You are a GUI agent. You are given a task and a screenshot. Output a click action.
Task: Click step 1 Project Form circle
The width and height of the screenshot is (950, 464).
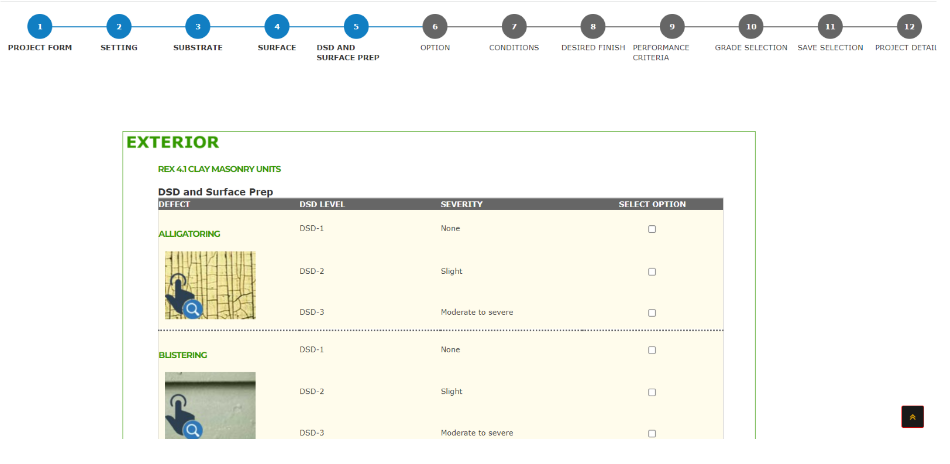click(39, 26)
